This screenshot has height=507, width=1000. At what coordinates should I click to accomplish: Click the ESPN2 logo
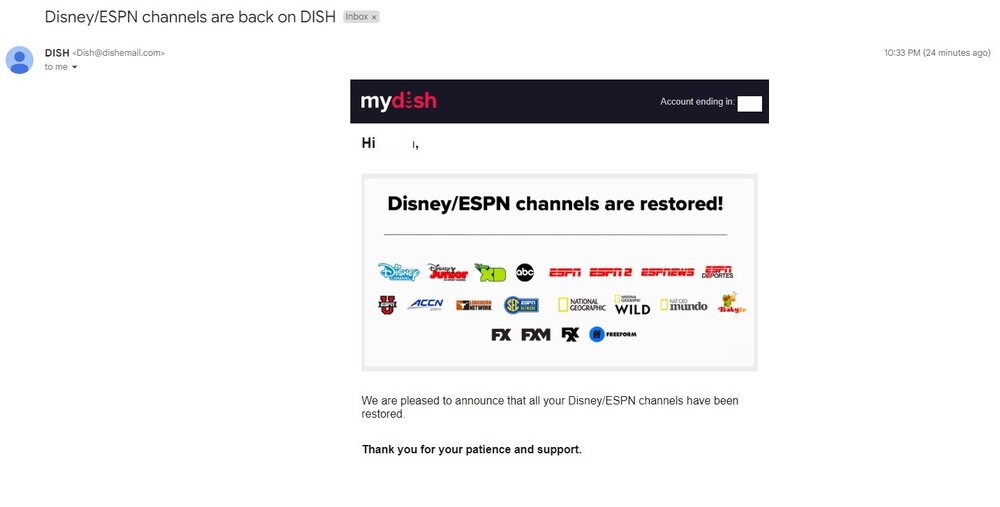click(x=610, y=272)
